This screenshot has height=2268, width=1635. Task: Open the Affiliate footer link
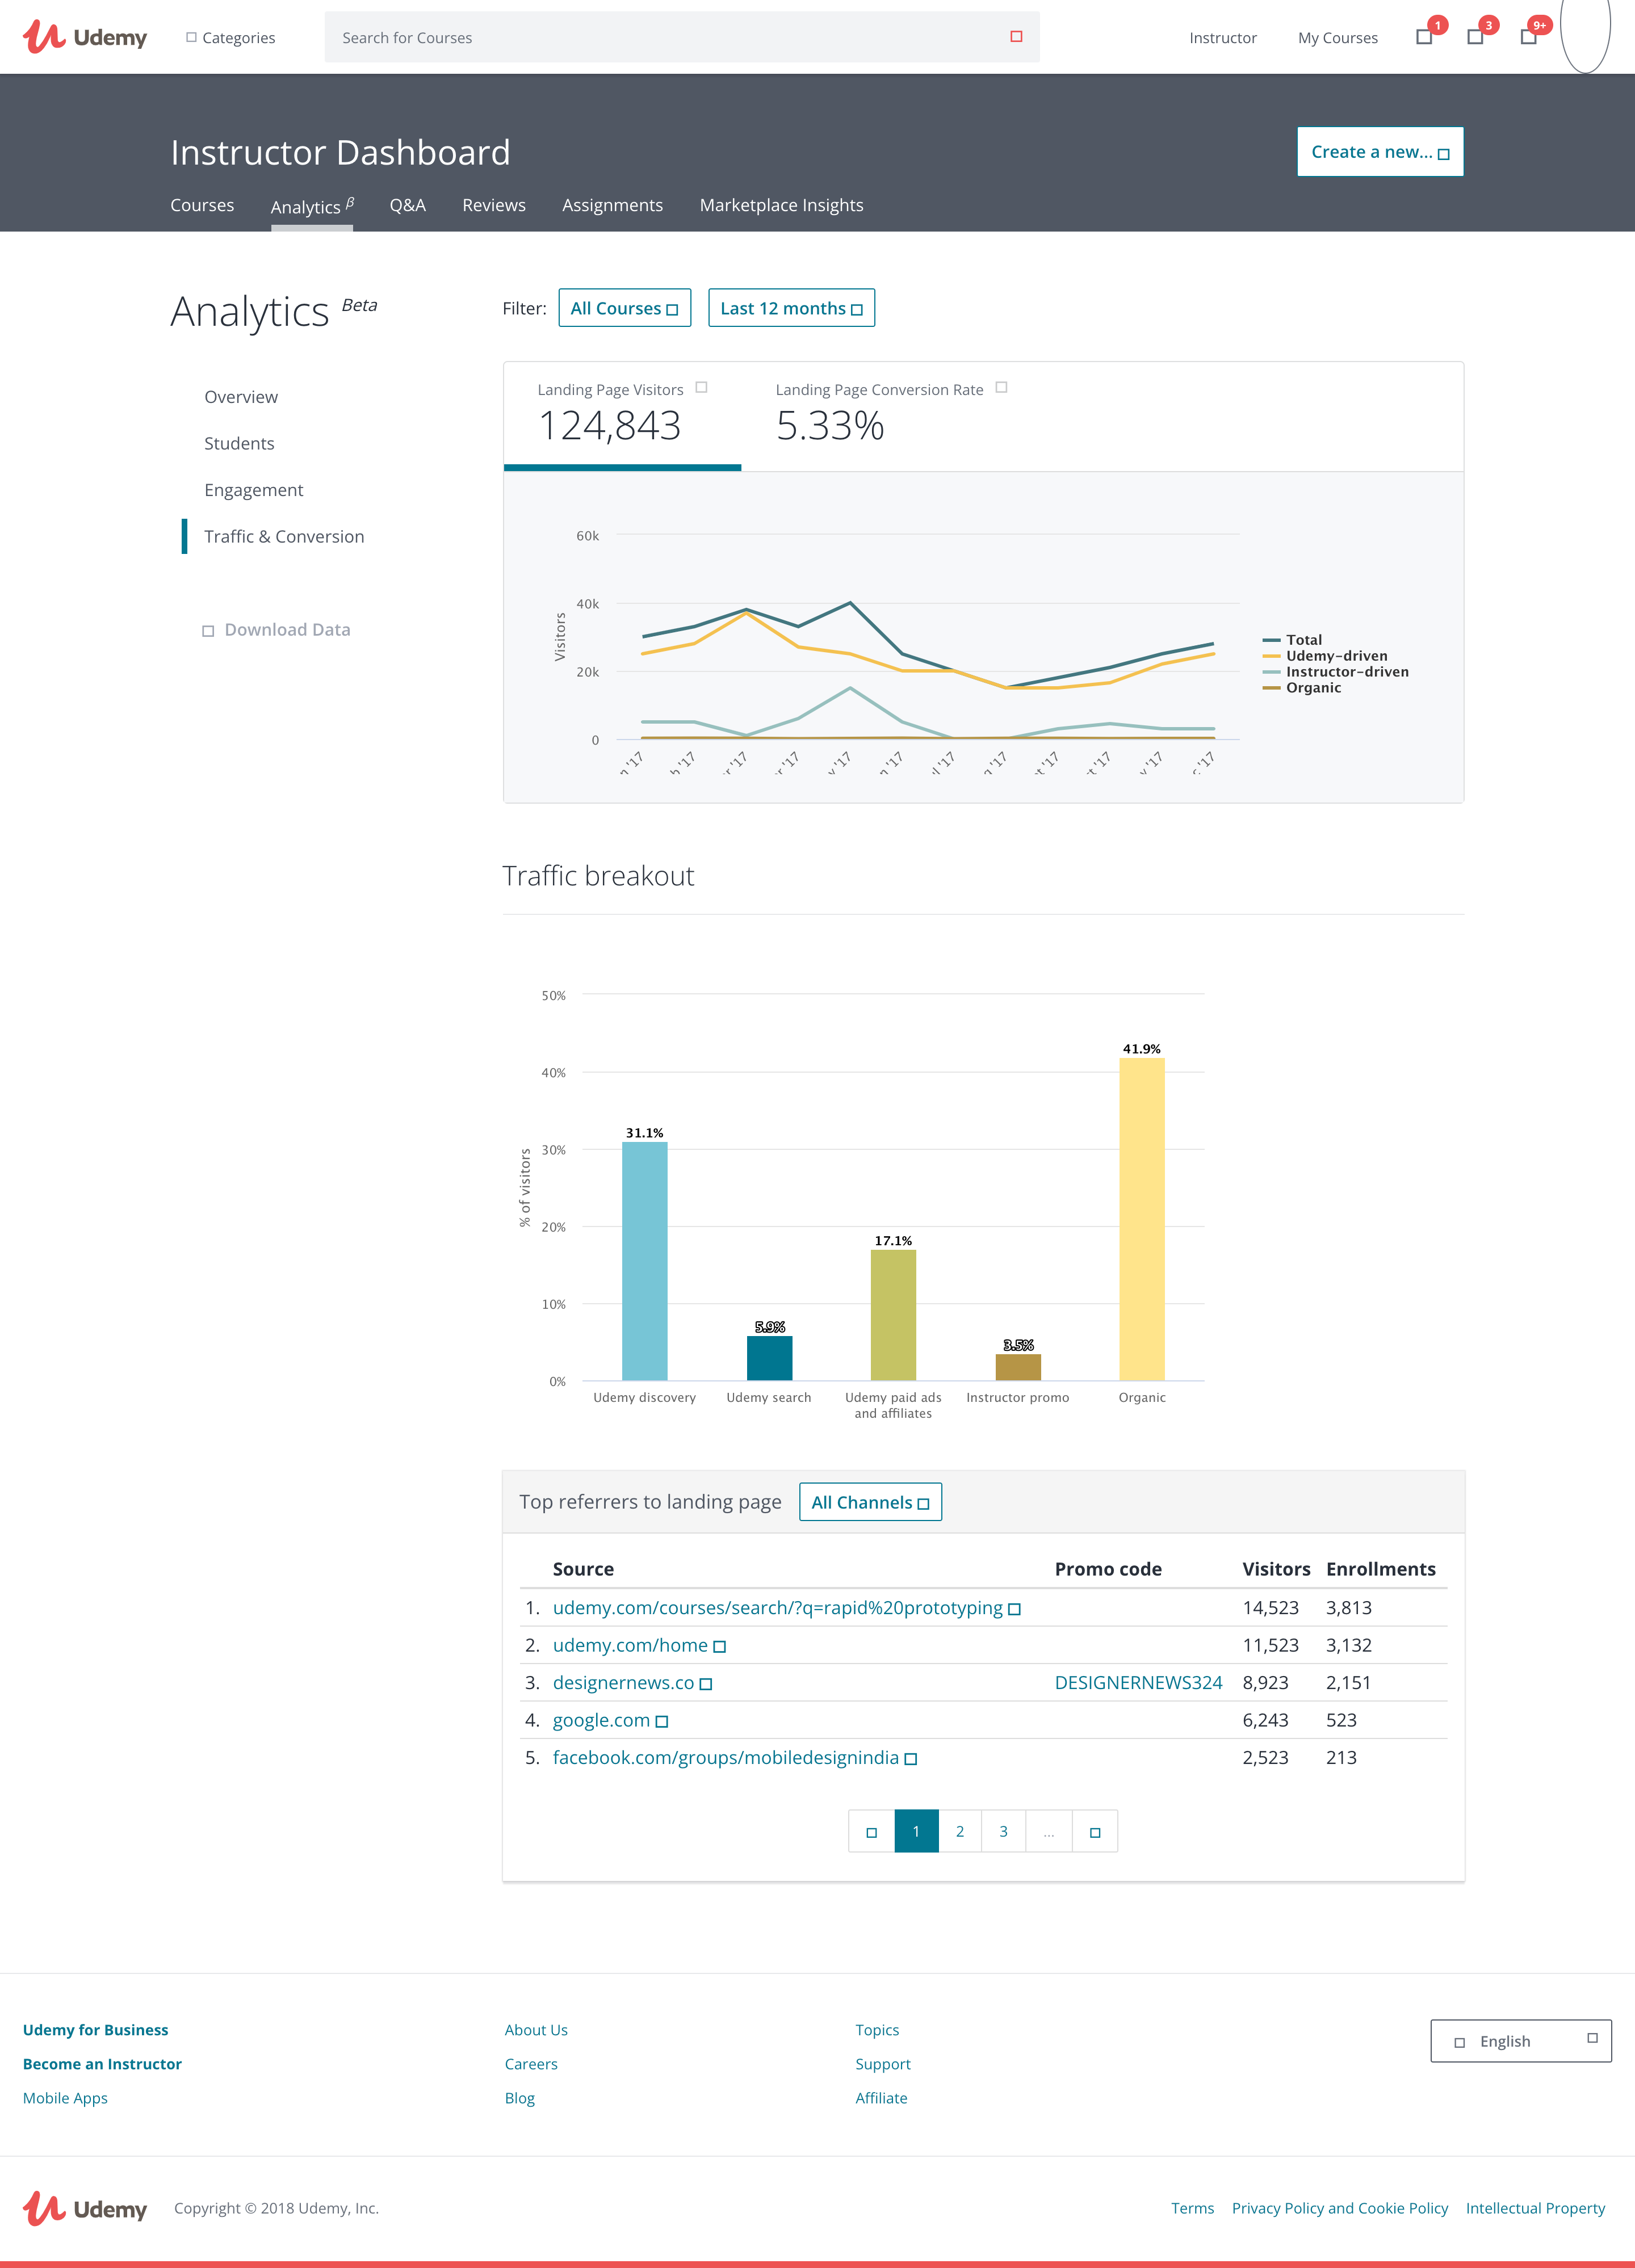pyautogui.click(x=881, y=2098)
